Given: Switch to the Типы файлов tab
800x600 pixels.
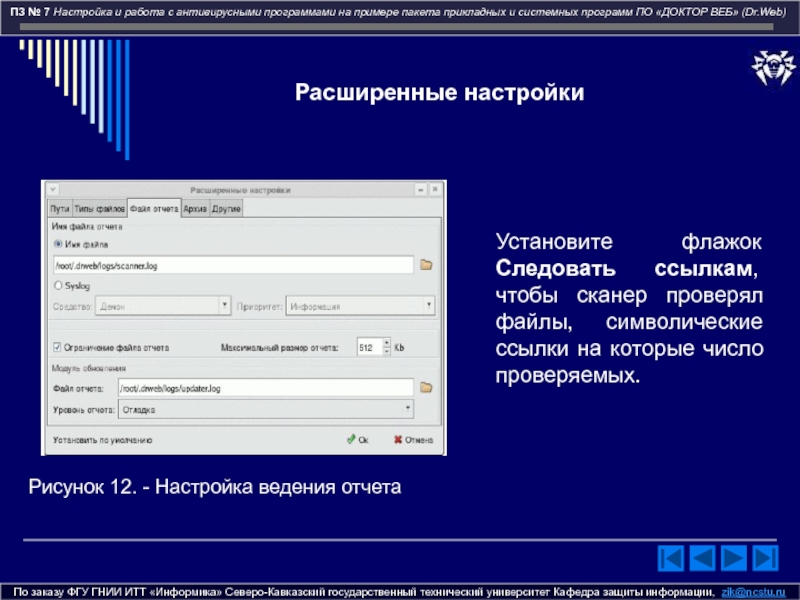Looking at the screenshot, I should coord(99,208).
